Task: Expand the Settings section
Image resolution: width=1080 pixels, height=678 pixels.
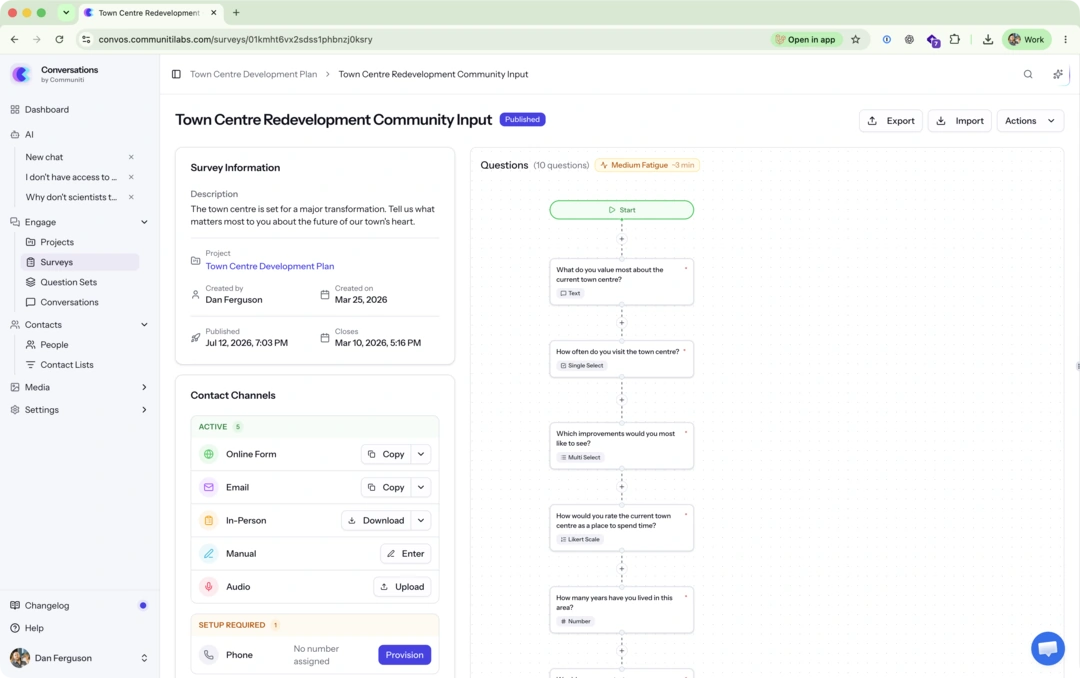Action: point(144,409)
